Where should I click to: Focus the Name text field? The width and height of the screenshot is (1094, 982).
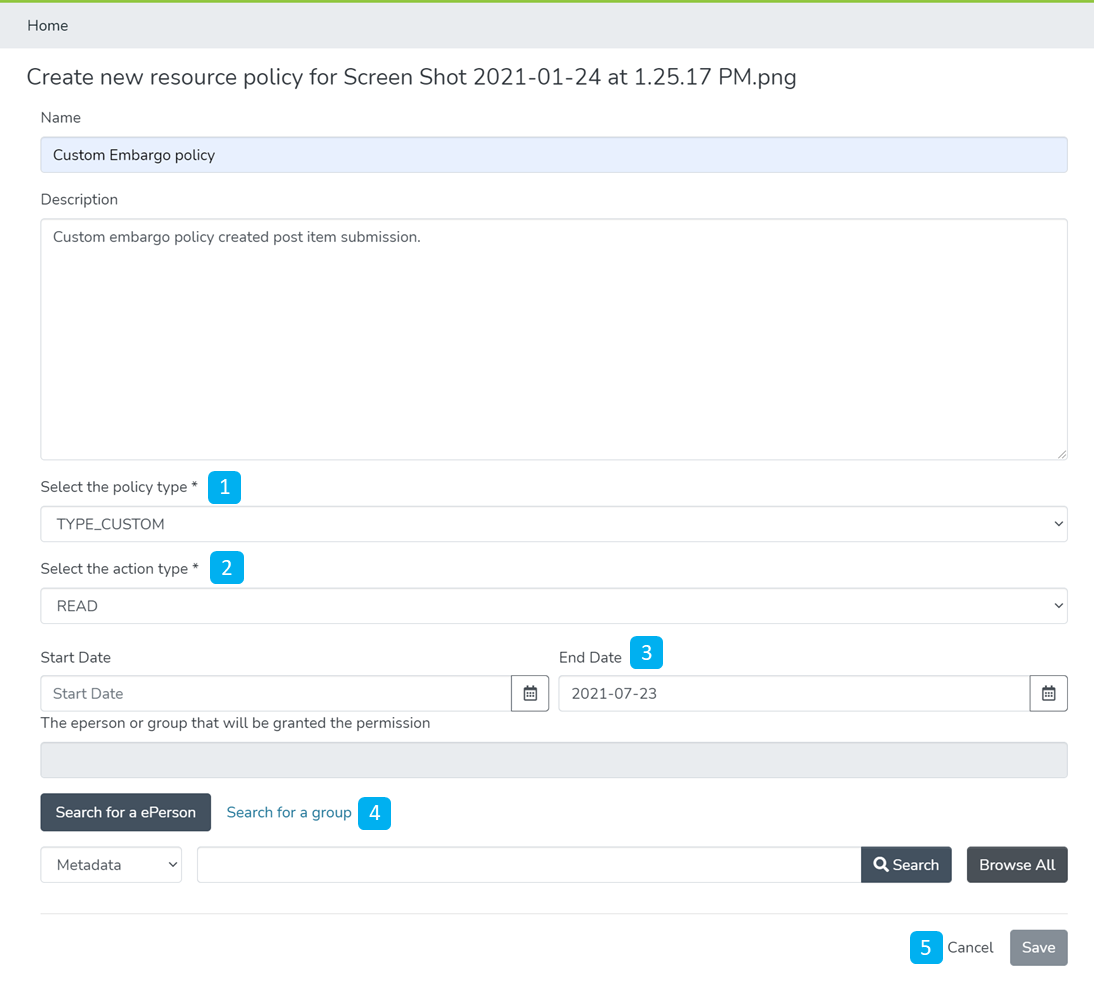coord(553,155)
